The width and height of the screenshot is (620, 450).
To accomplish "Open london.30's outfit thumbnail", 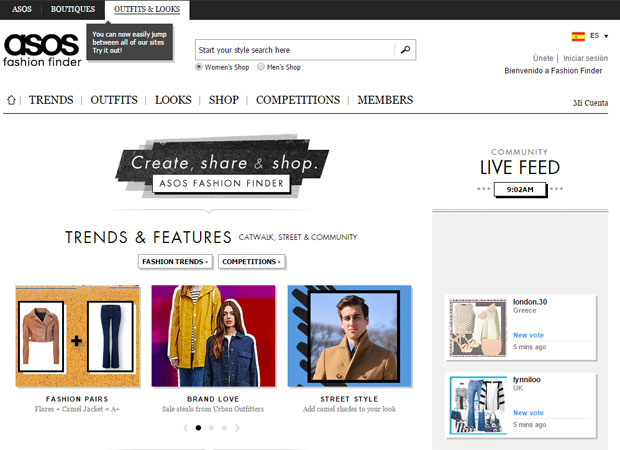I will pos(478,328).
